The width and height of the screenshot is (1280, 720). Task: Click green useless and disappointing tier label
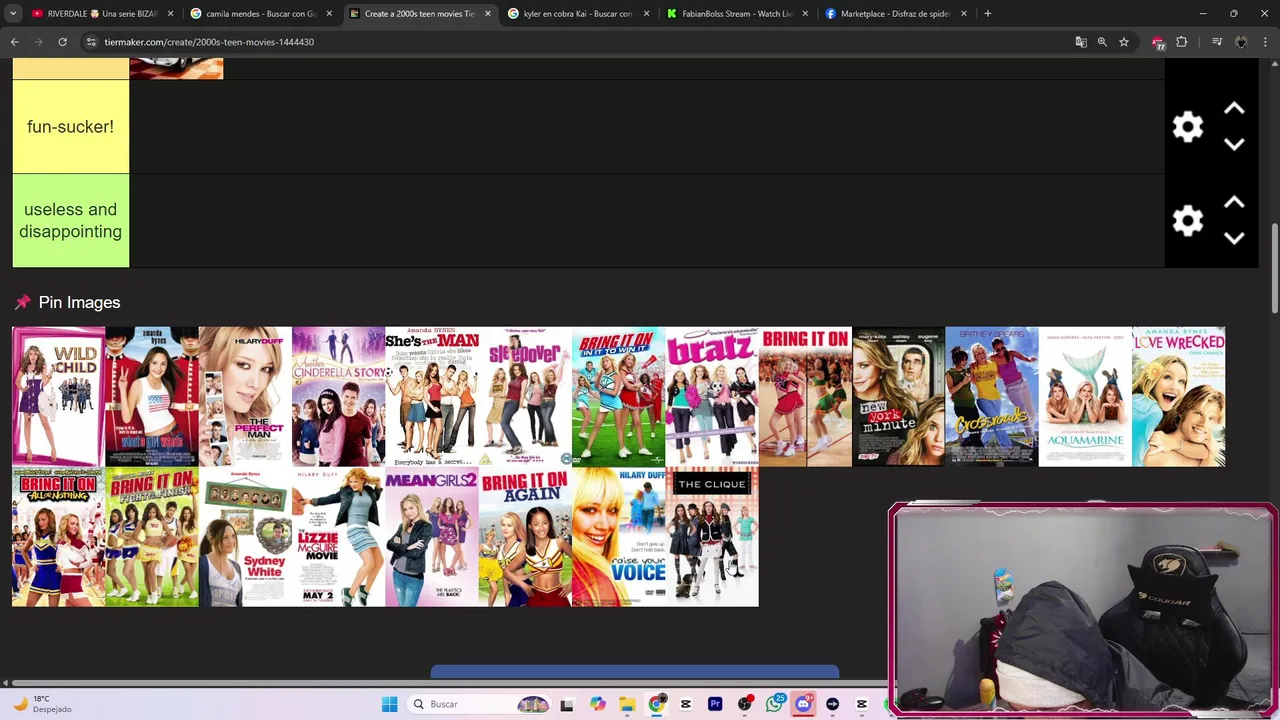point(70,221)
